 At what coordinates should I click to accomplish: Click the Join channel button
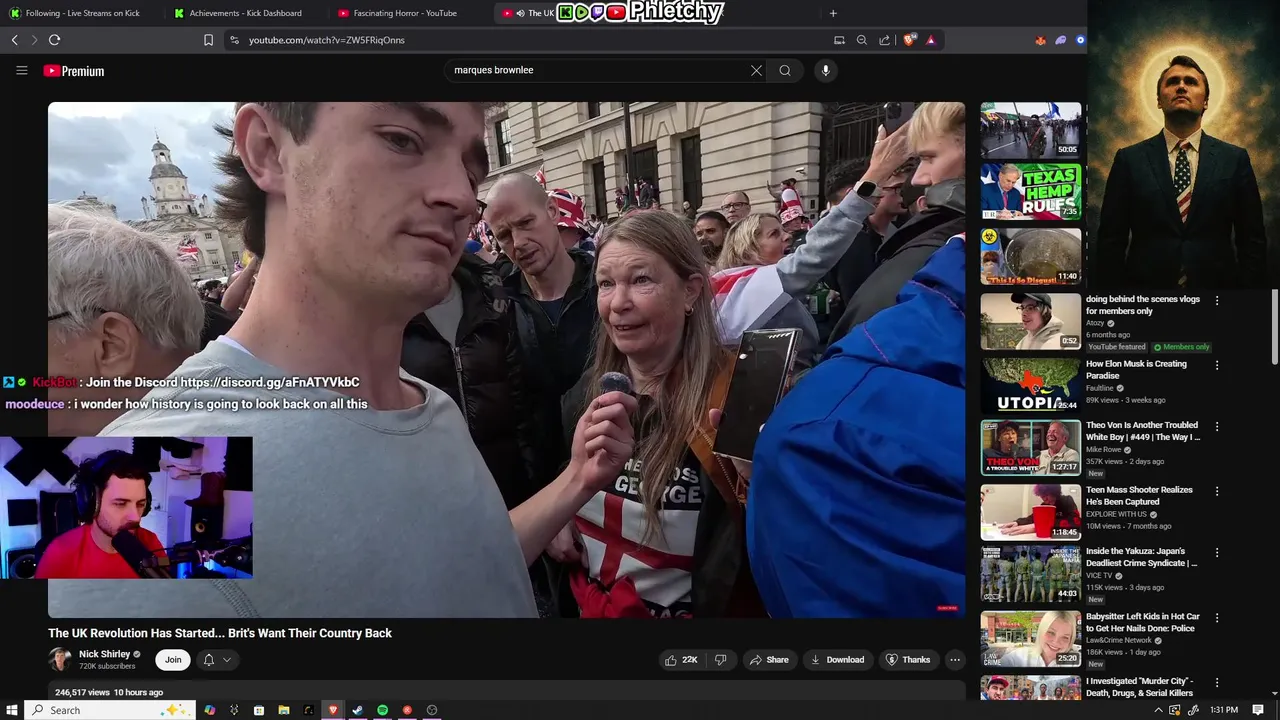[173, 660]
